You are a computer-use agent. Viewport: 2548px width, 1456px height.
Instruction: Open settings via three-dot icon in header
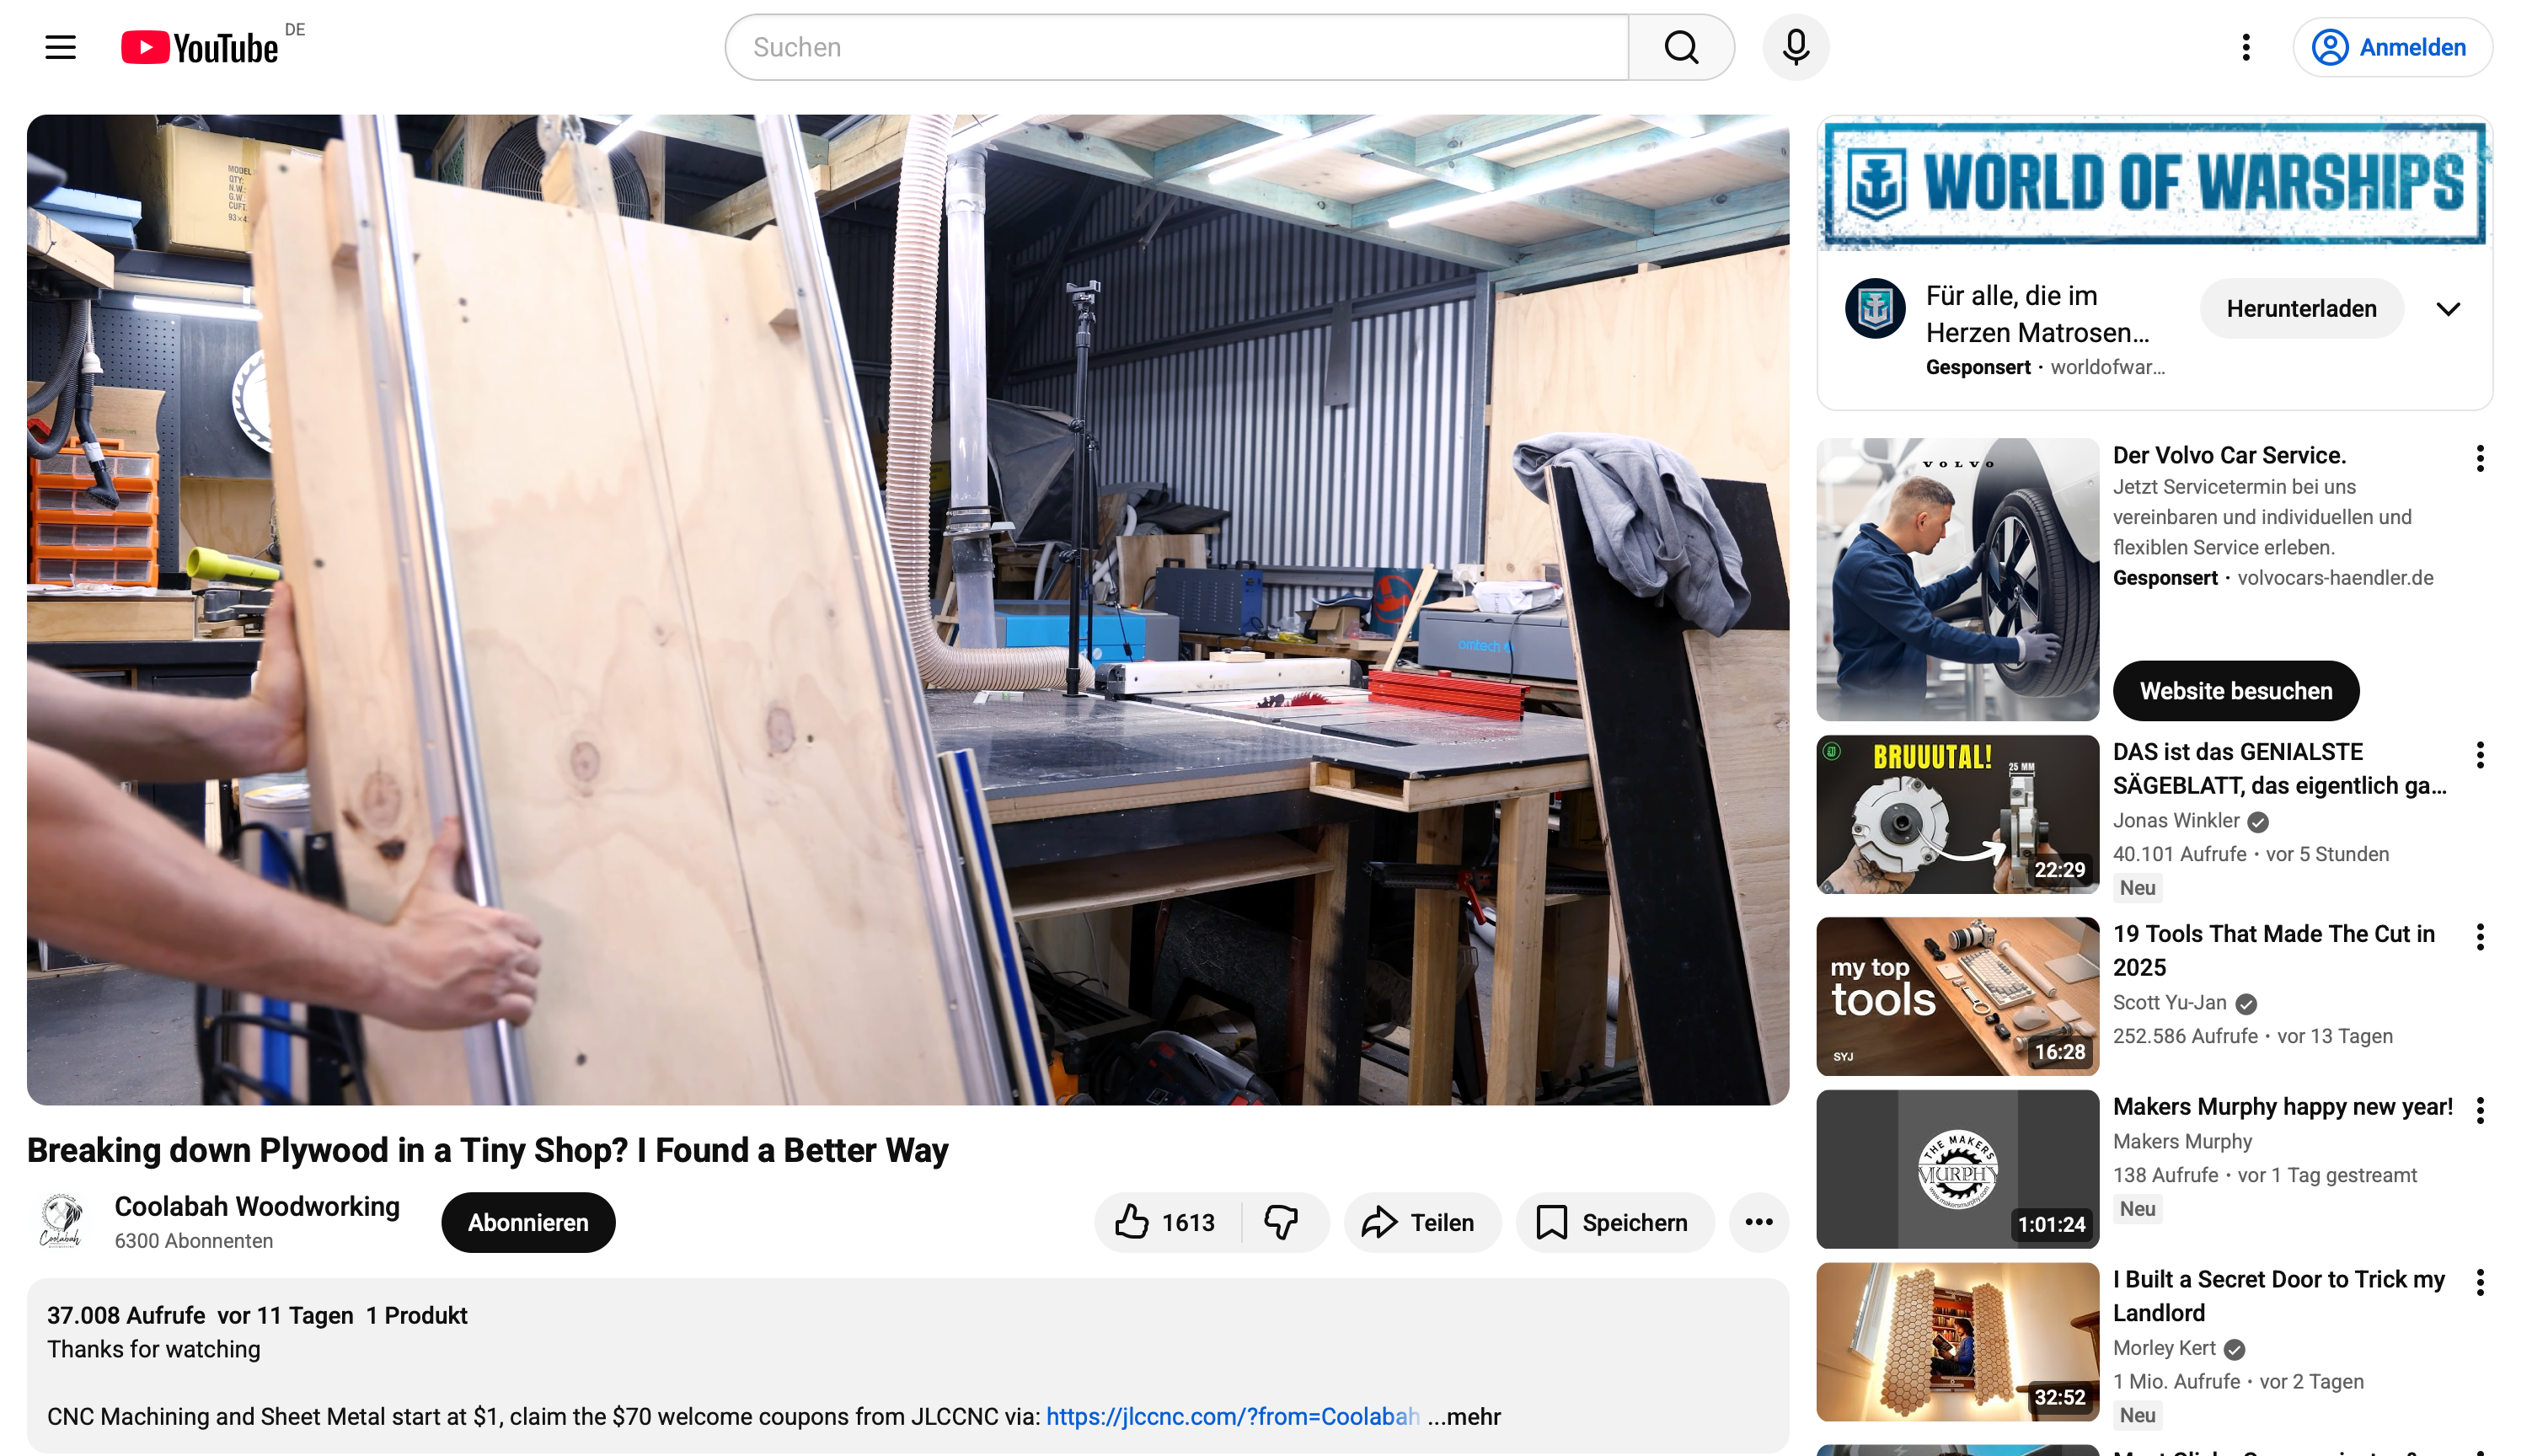[x=2245, y=47]
